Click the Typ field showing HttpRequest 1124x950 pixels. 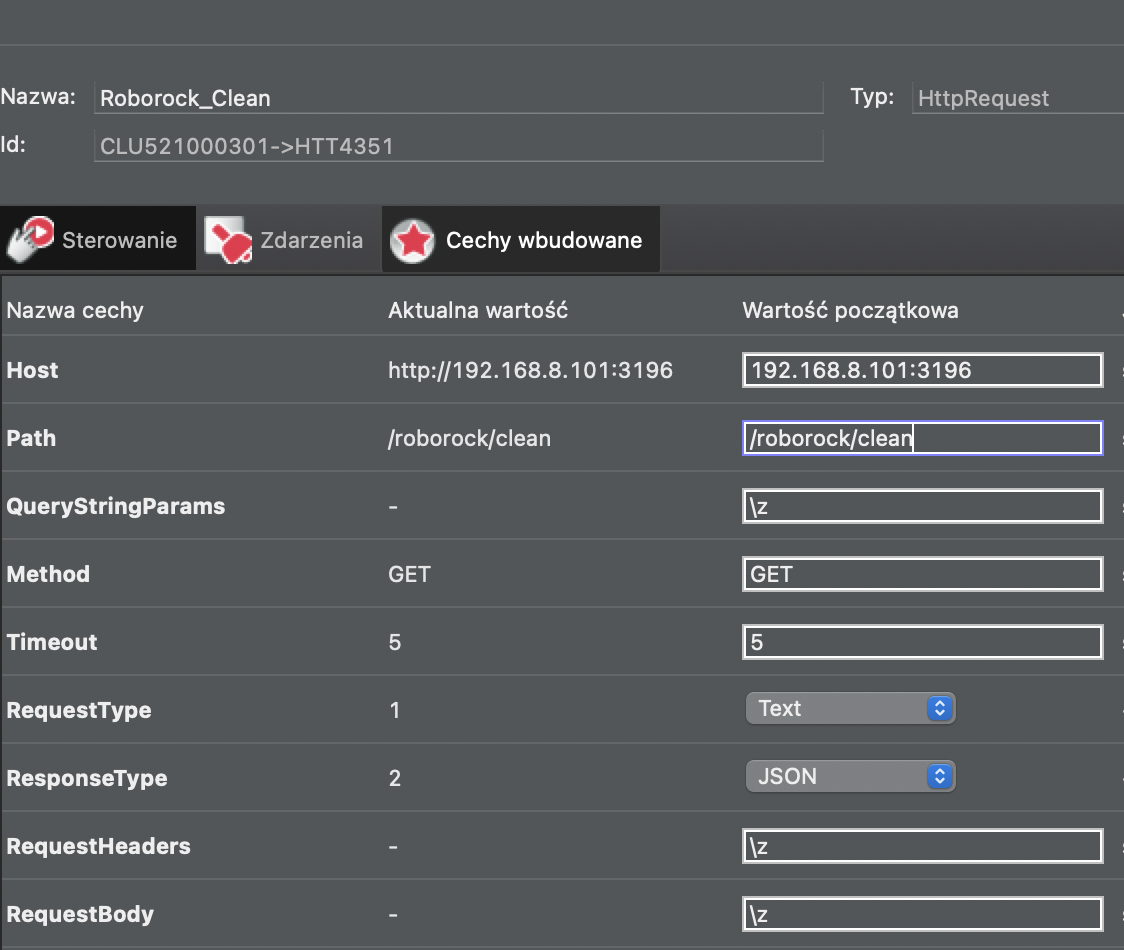coord(1018,98)
